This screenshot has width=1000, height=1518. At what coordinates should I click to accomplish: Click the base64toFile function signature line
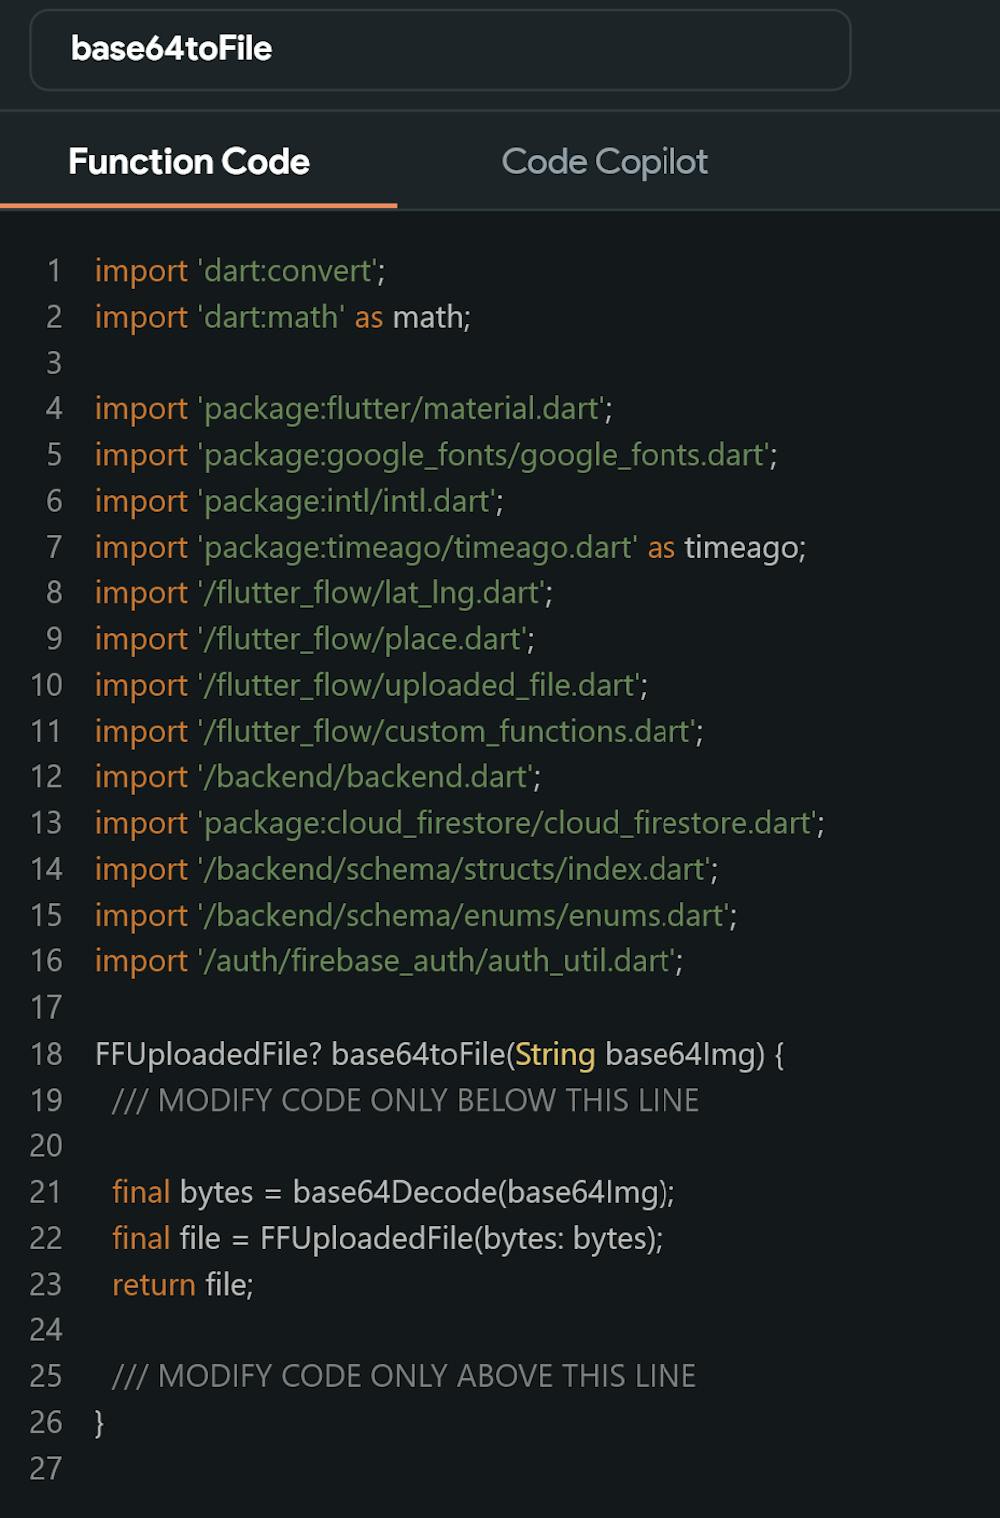click(439, 1054)
